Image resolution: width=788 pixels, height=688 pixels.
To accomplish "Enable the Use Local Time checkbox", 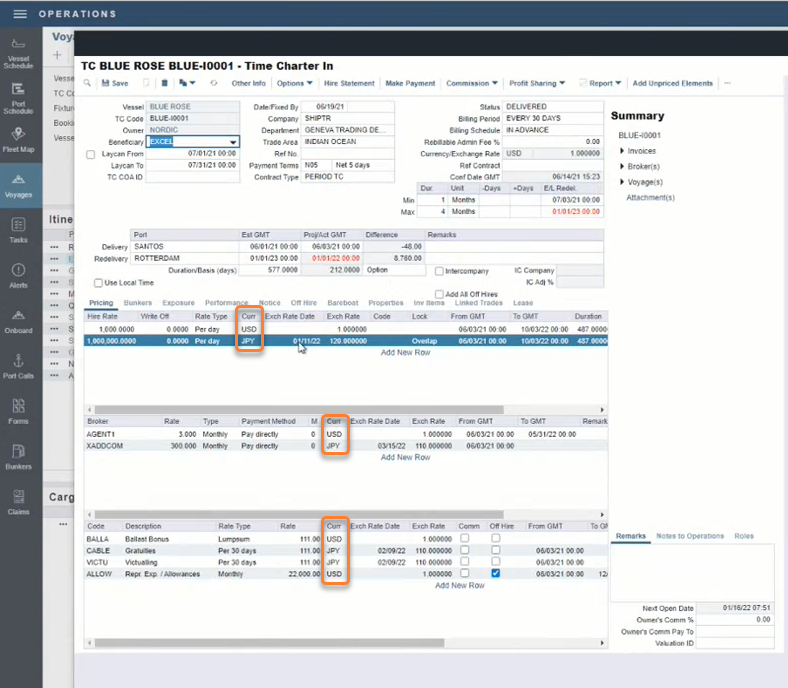I will pyautogui.click(x=96, y=283).
